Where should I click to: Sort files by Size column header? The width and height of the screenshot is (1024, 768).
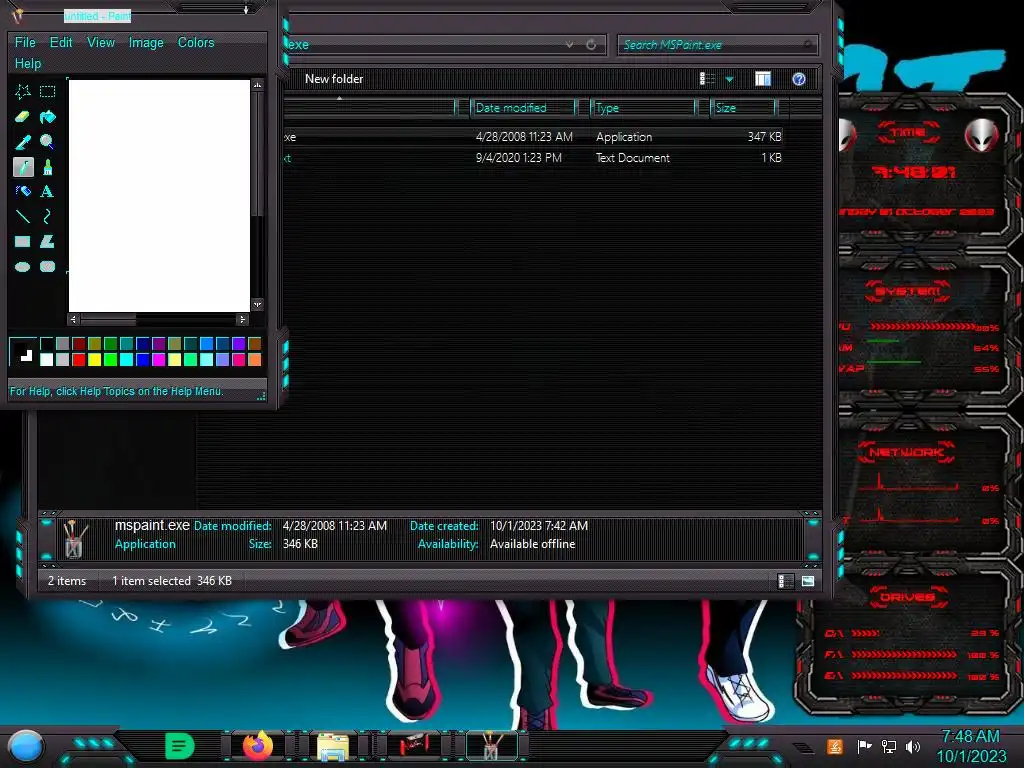click(743, 108)
